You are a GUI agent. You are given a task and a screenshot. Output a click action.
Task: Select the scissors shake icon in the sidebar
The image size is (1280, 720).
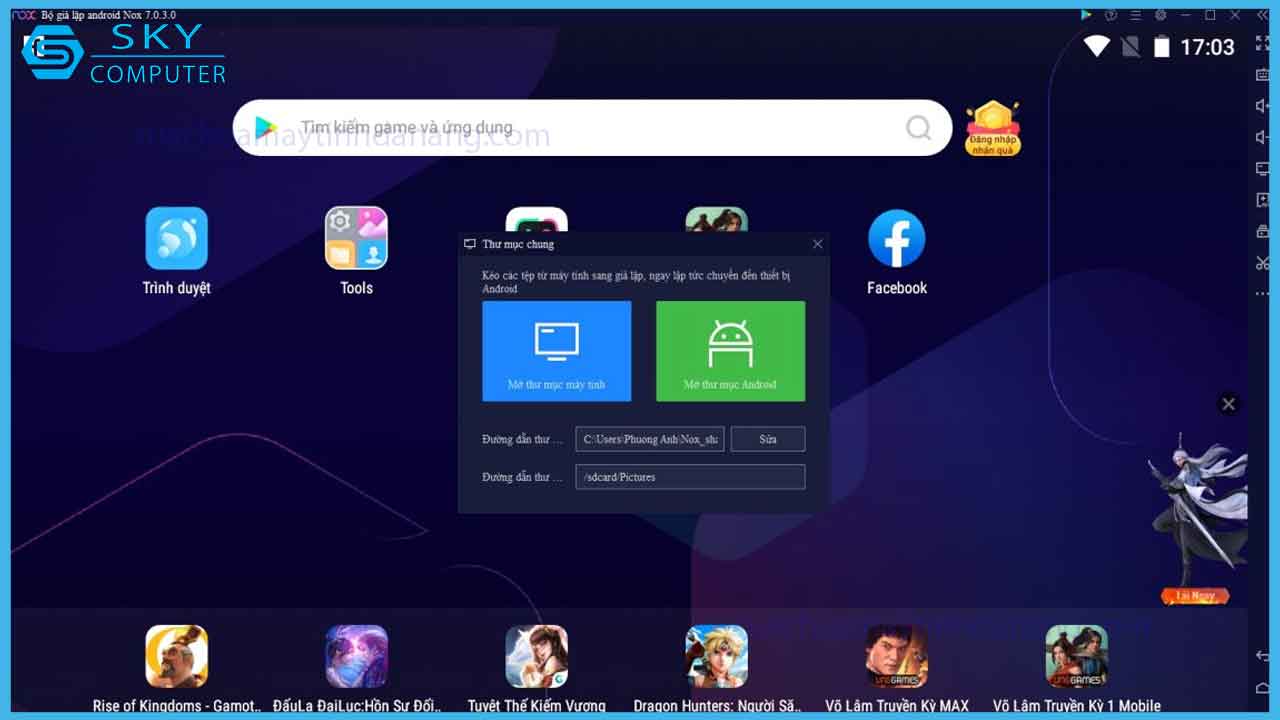(x=1261, y=262)
